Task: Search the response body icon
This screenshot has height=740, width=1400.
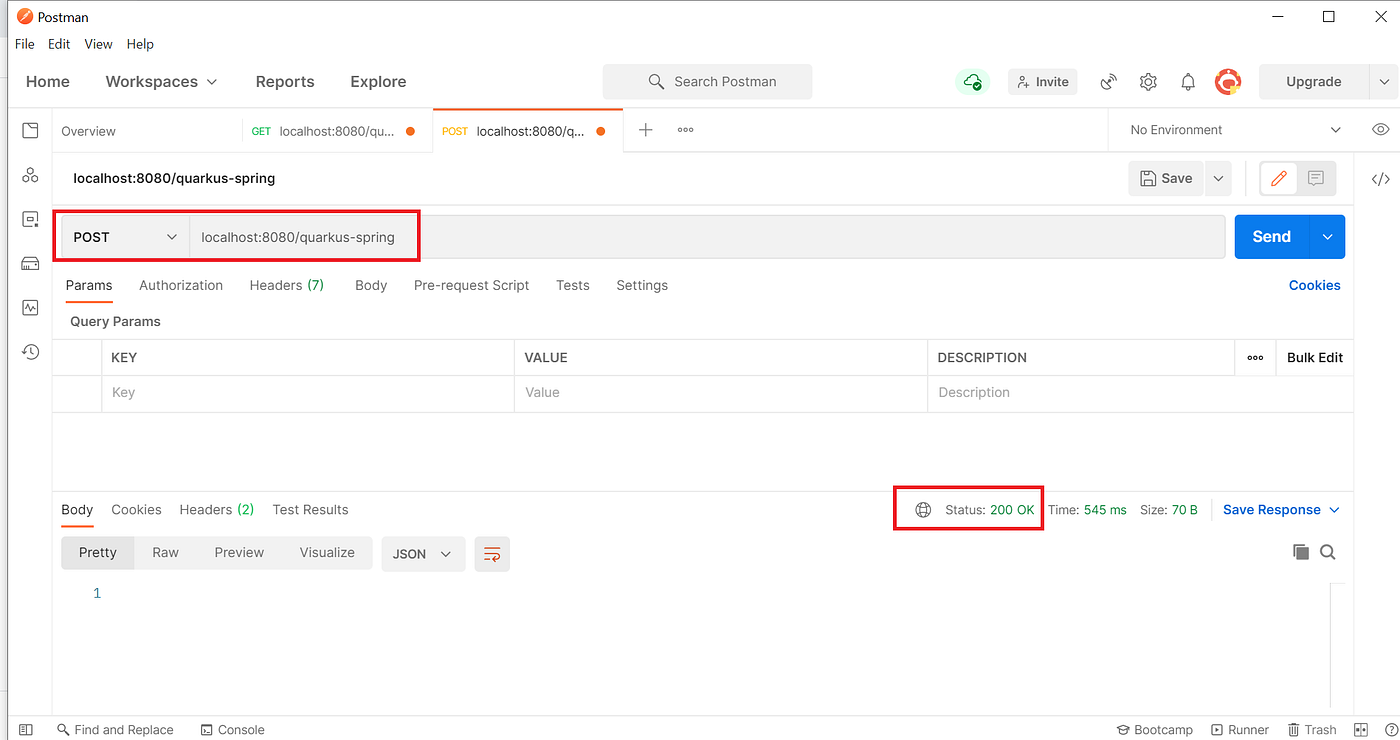Action: pyautogui.click(x=1328, y=552)
